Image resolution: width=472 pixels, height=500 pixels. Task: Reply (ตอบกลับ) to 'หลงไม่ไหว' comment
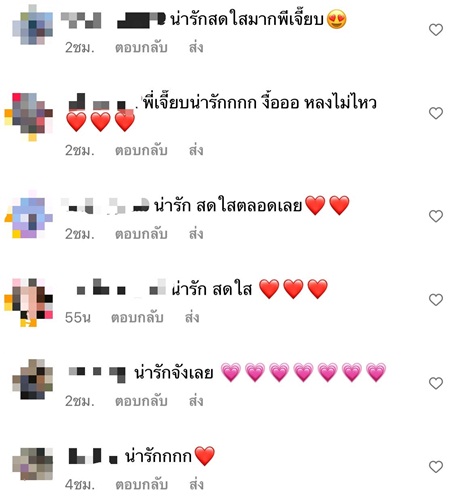(x=141, y=151)
